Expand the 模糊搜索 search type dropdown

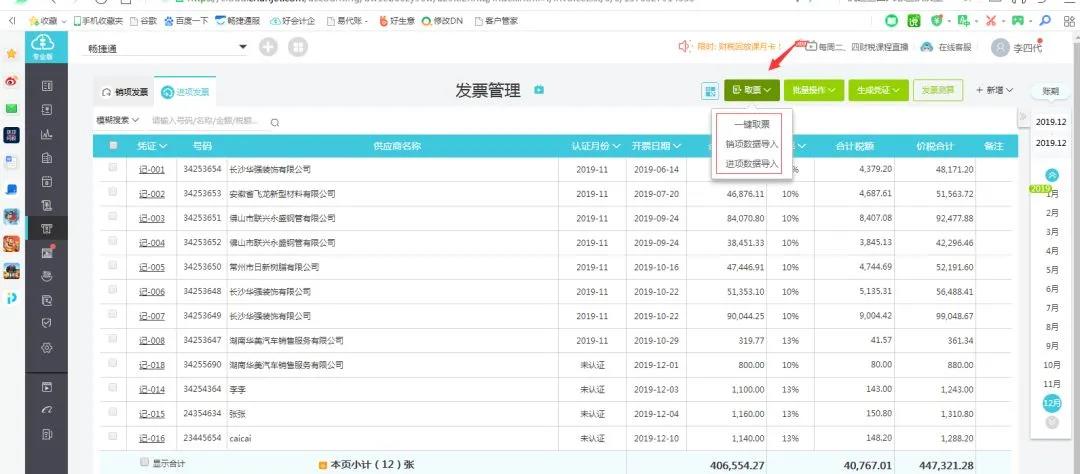117,121
